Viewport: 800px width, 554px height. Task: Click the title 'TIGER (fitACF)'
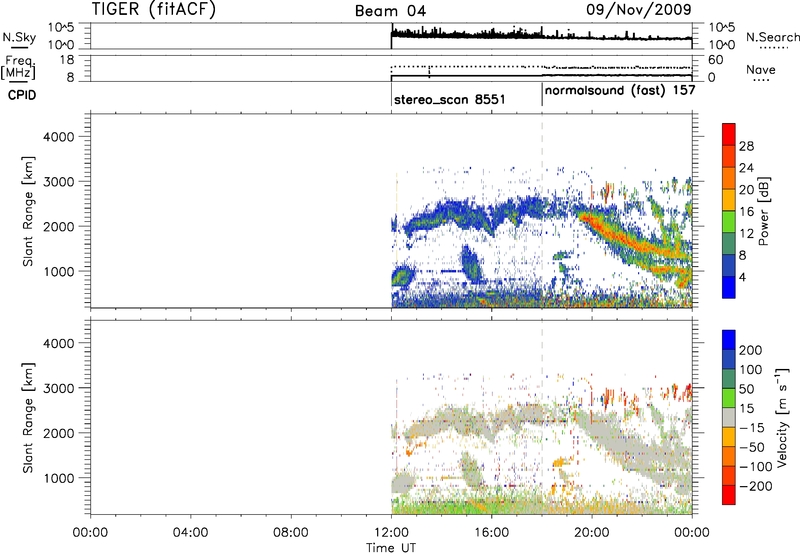(154, 9)
